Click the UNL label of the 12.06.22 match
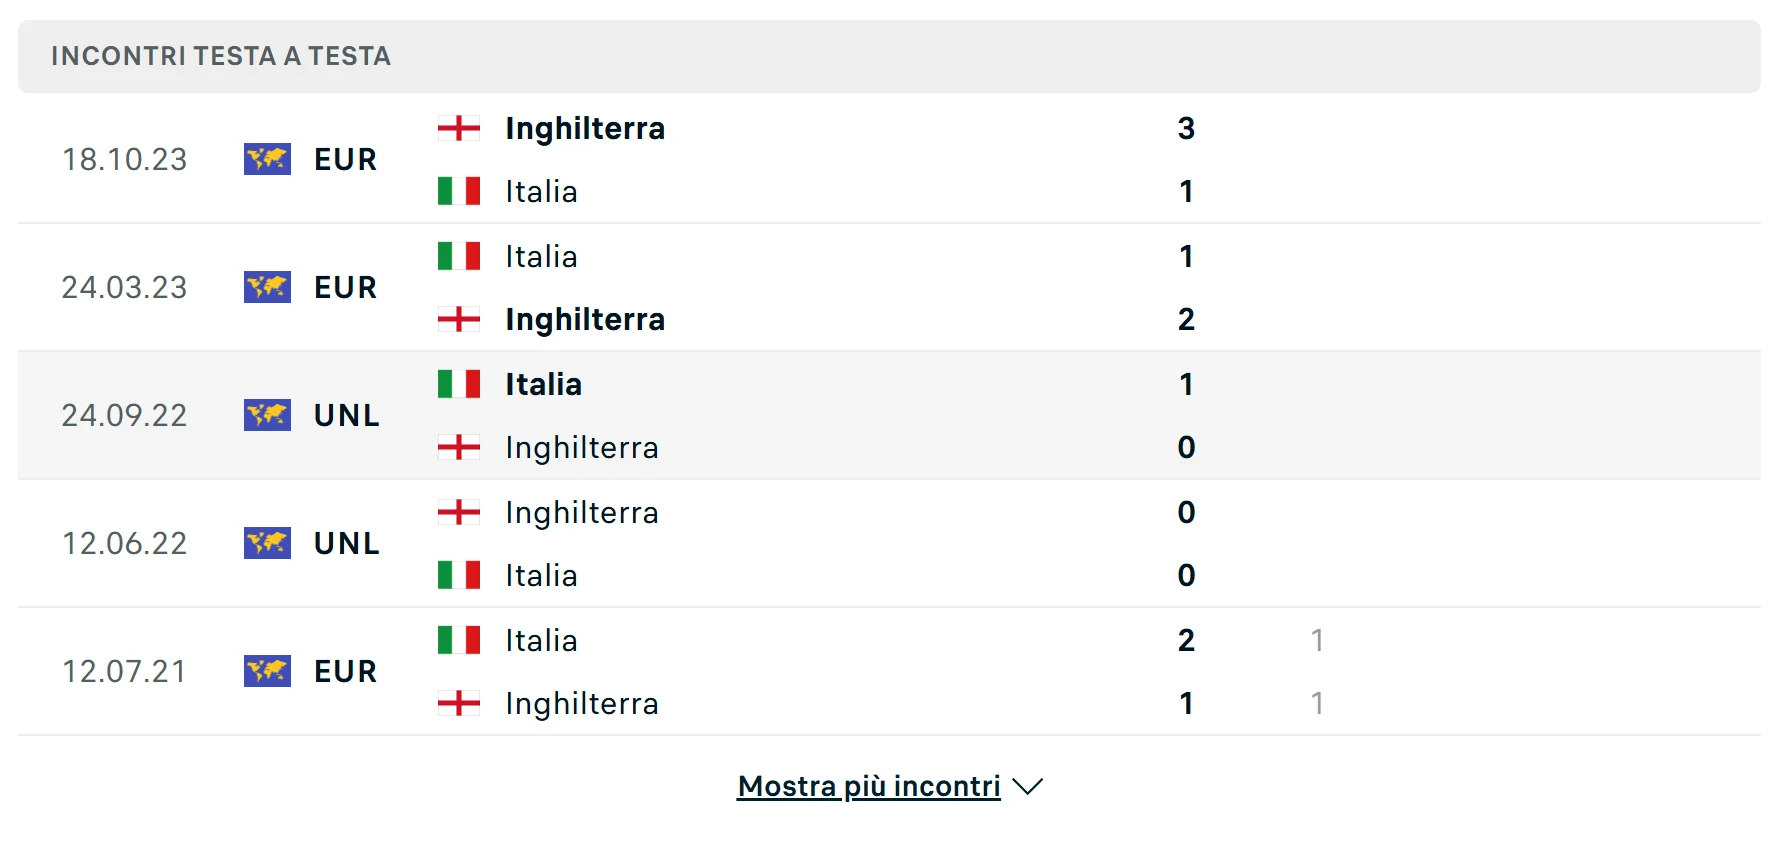 point(346,543)
